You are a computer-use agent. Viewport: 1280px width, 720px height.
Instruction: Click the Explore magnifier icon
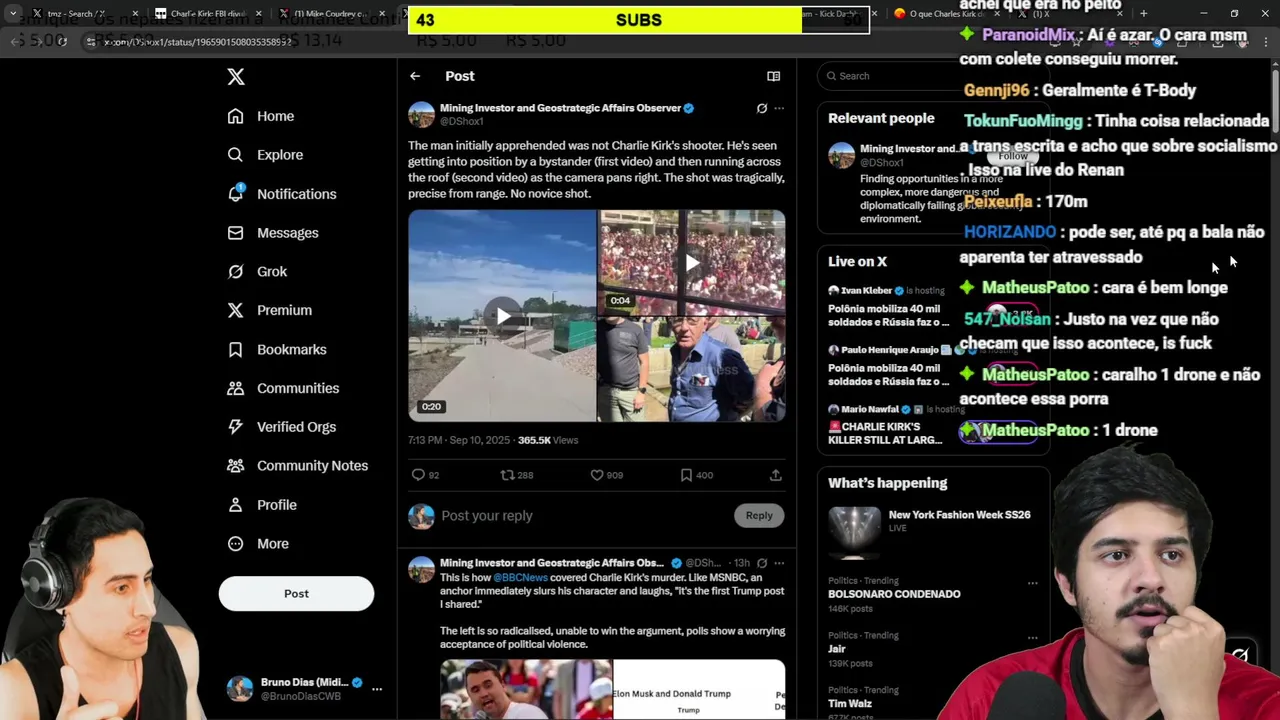(235, 155)
